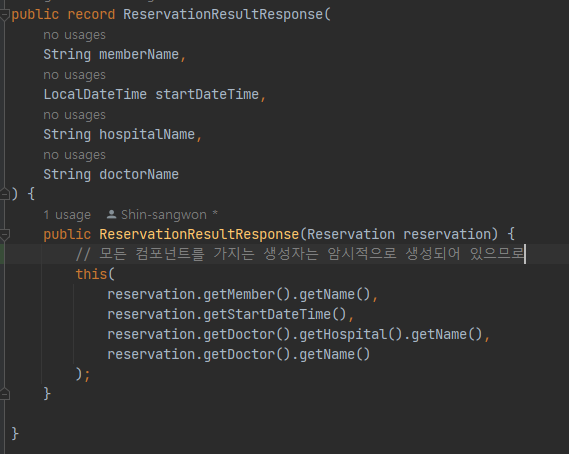Image resolution: width=569 pixels, height=454 pixels.
Task: Click 'no usages' hint above startDateTime
Action: (x=74, y=75)
